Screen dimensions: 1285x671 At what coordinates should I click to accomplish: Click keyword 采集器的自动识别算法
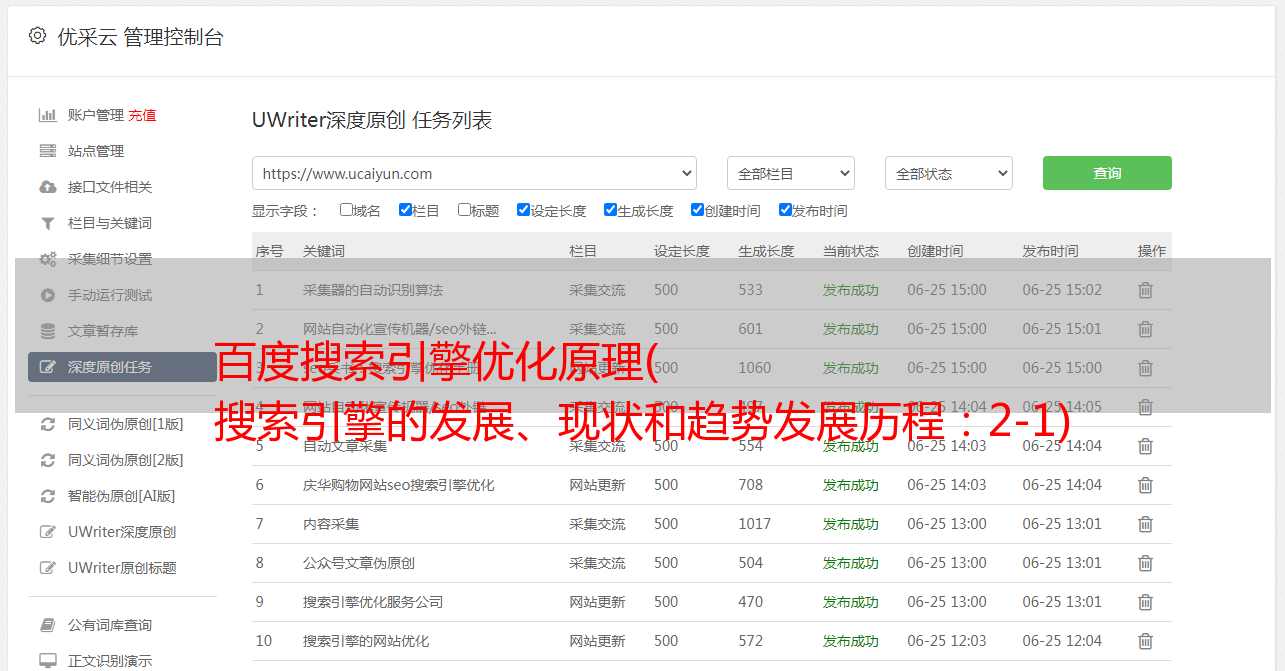click(x=373, y=290)
